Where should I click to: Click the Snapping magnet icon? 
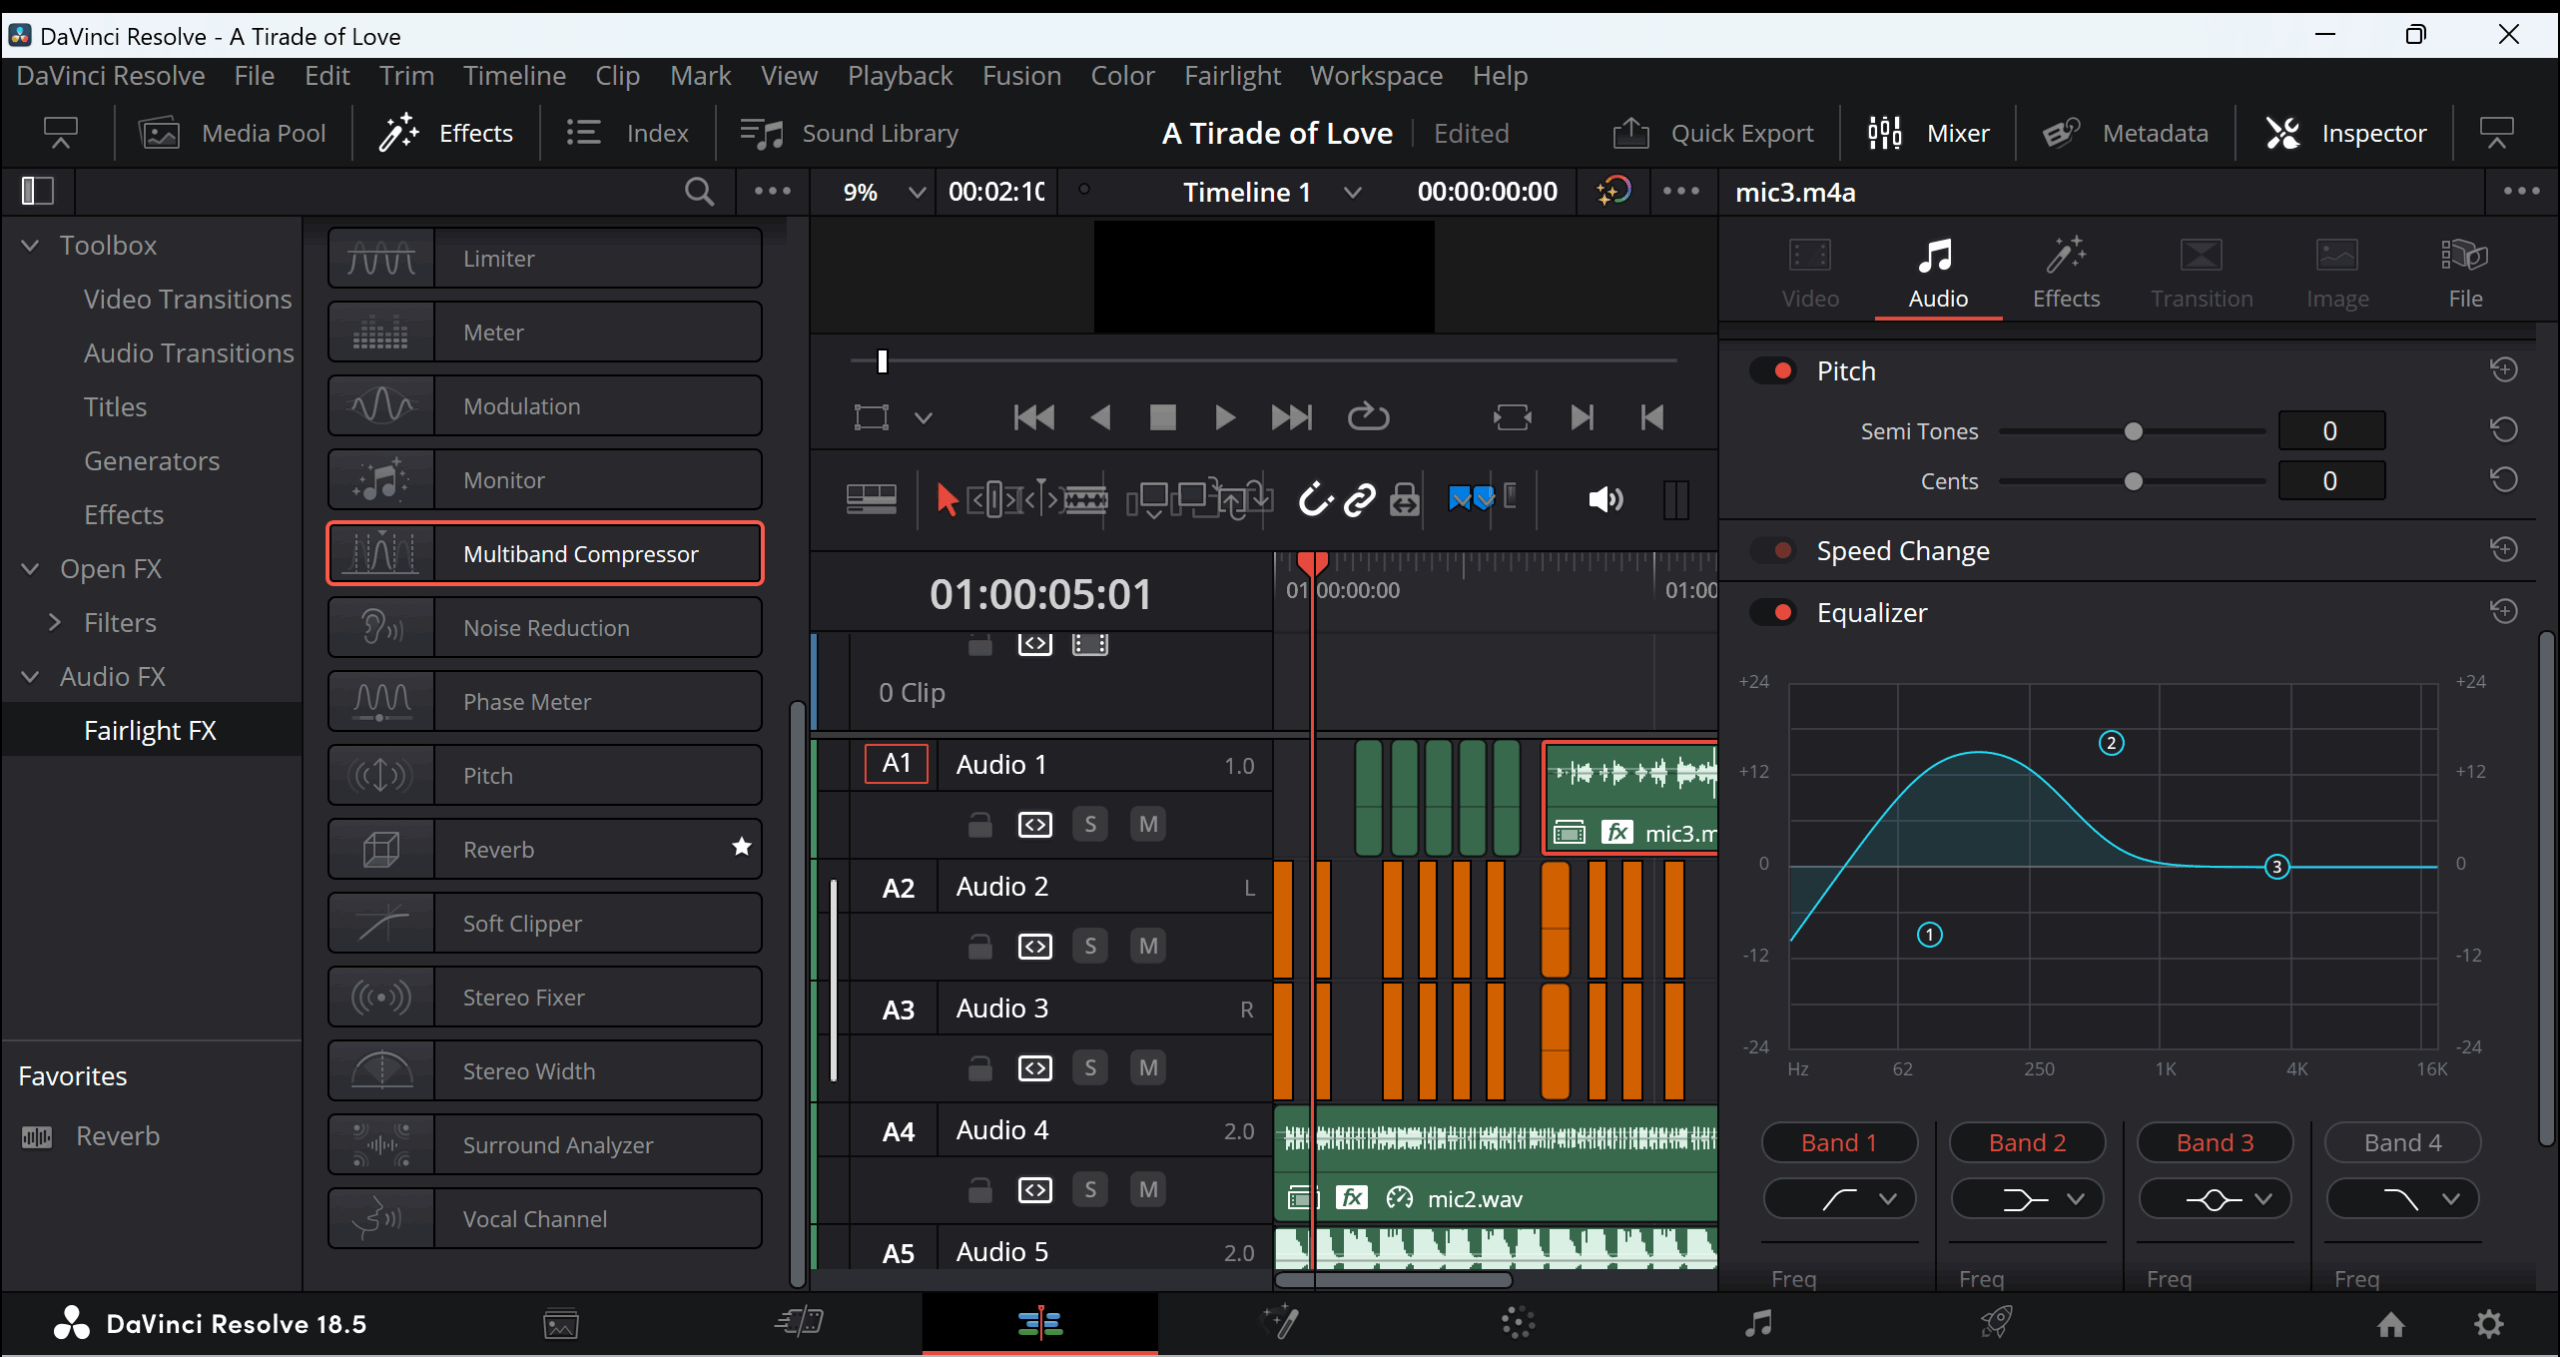point(1314,499)
